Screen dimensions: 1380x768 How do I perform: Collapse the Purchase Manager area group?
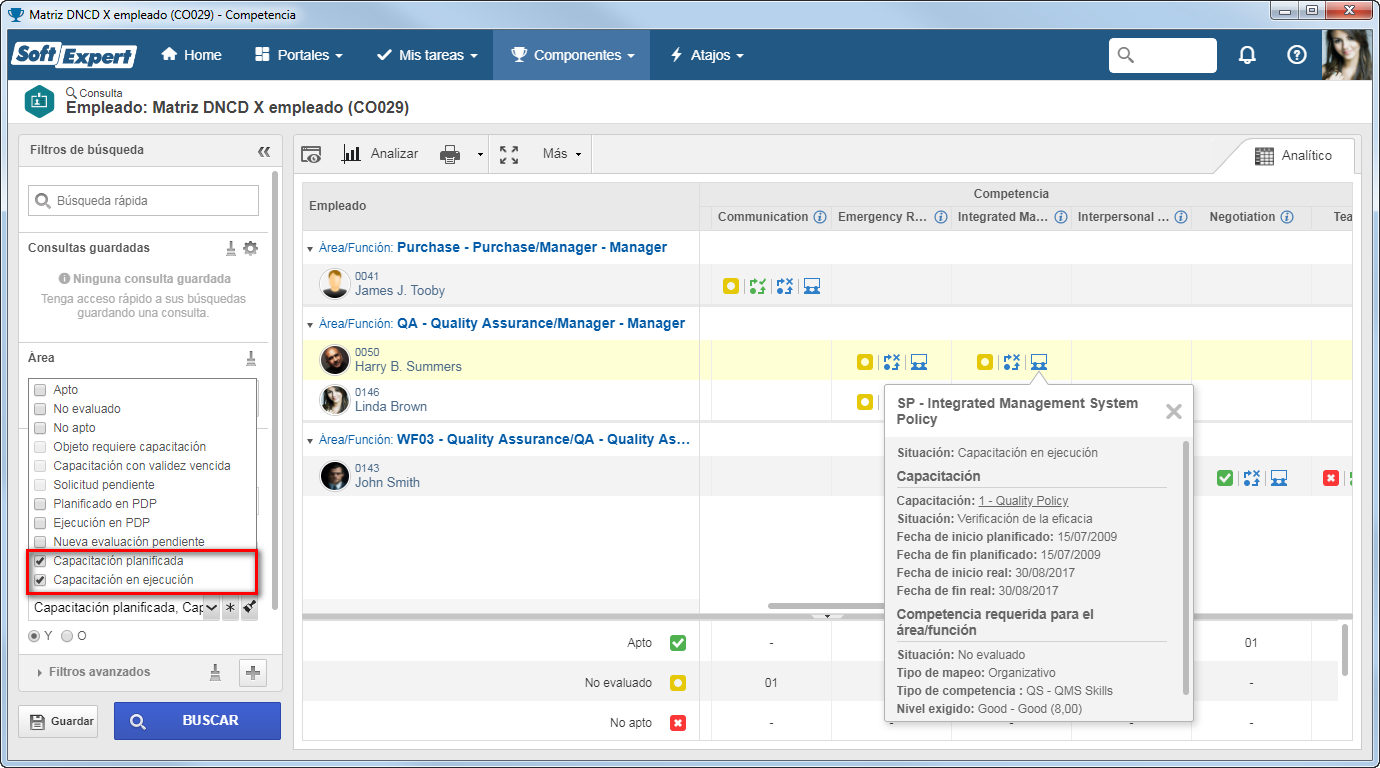[311, 248]
